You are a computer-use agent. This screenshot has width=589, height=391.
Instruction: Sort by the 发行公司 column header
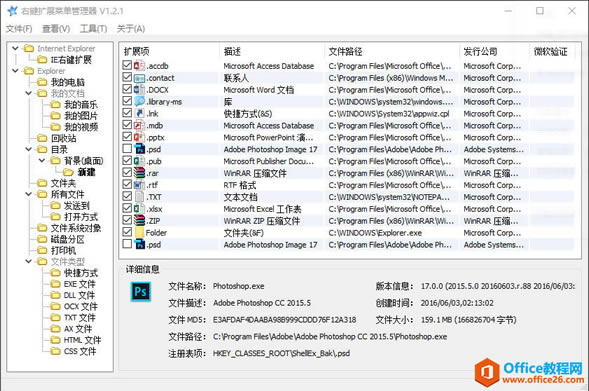(494, 51)
